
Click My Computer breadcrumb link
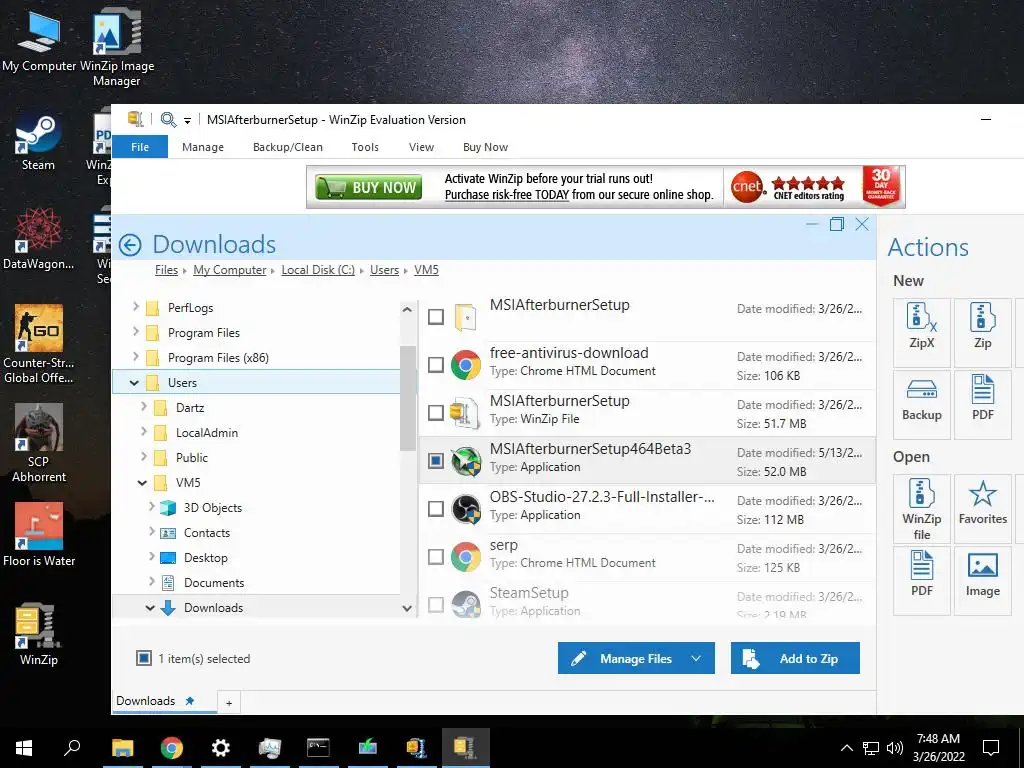pyautogui.click(x=230, y=270)
